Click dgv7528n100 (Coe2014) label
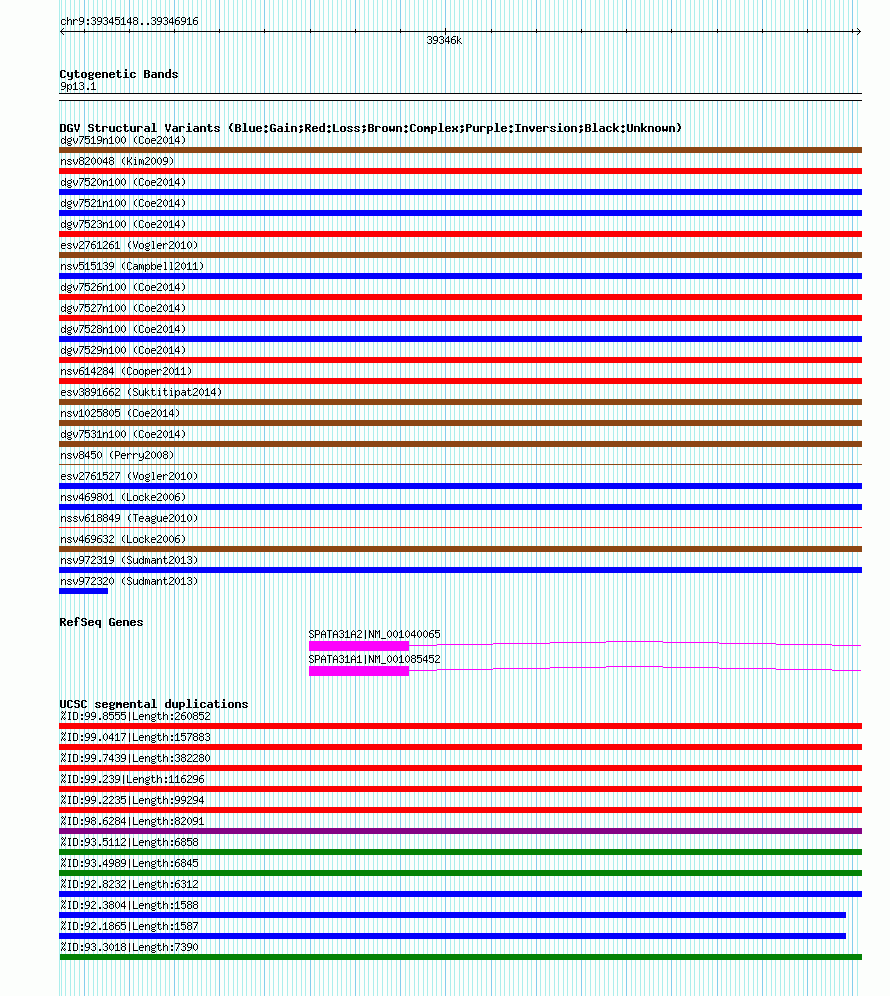The image size is (890, 996). (x=123, y=329)
